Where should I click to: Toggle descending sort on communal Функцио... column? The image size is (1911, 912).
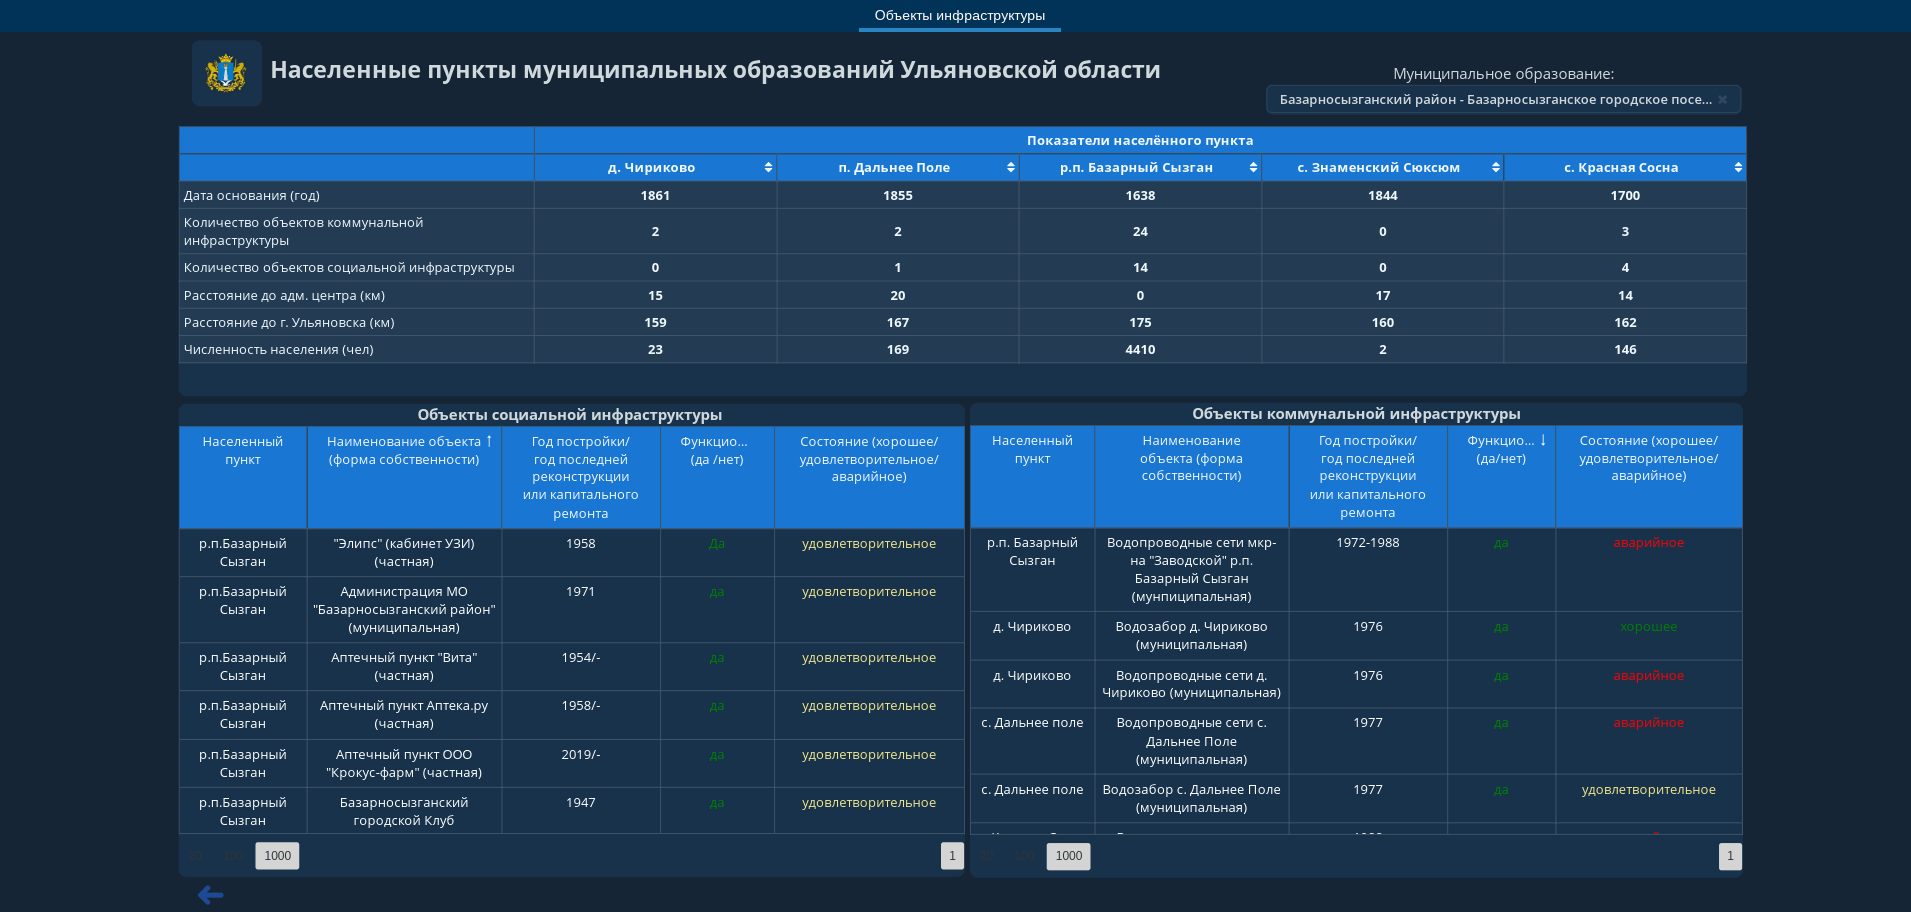[1543, 440]
